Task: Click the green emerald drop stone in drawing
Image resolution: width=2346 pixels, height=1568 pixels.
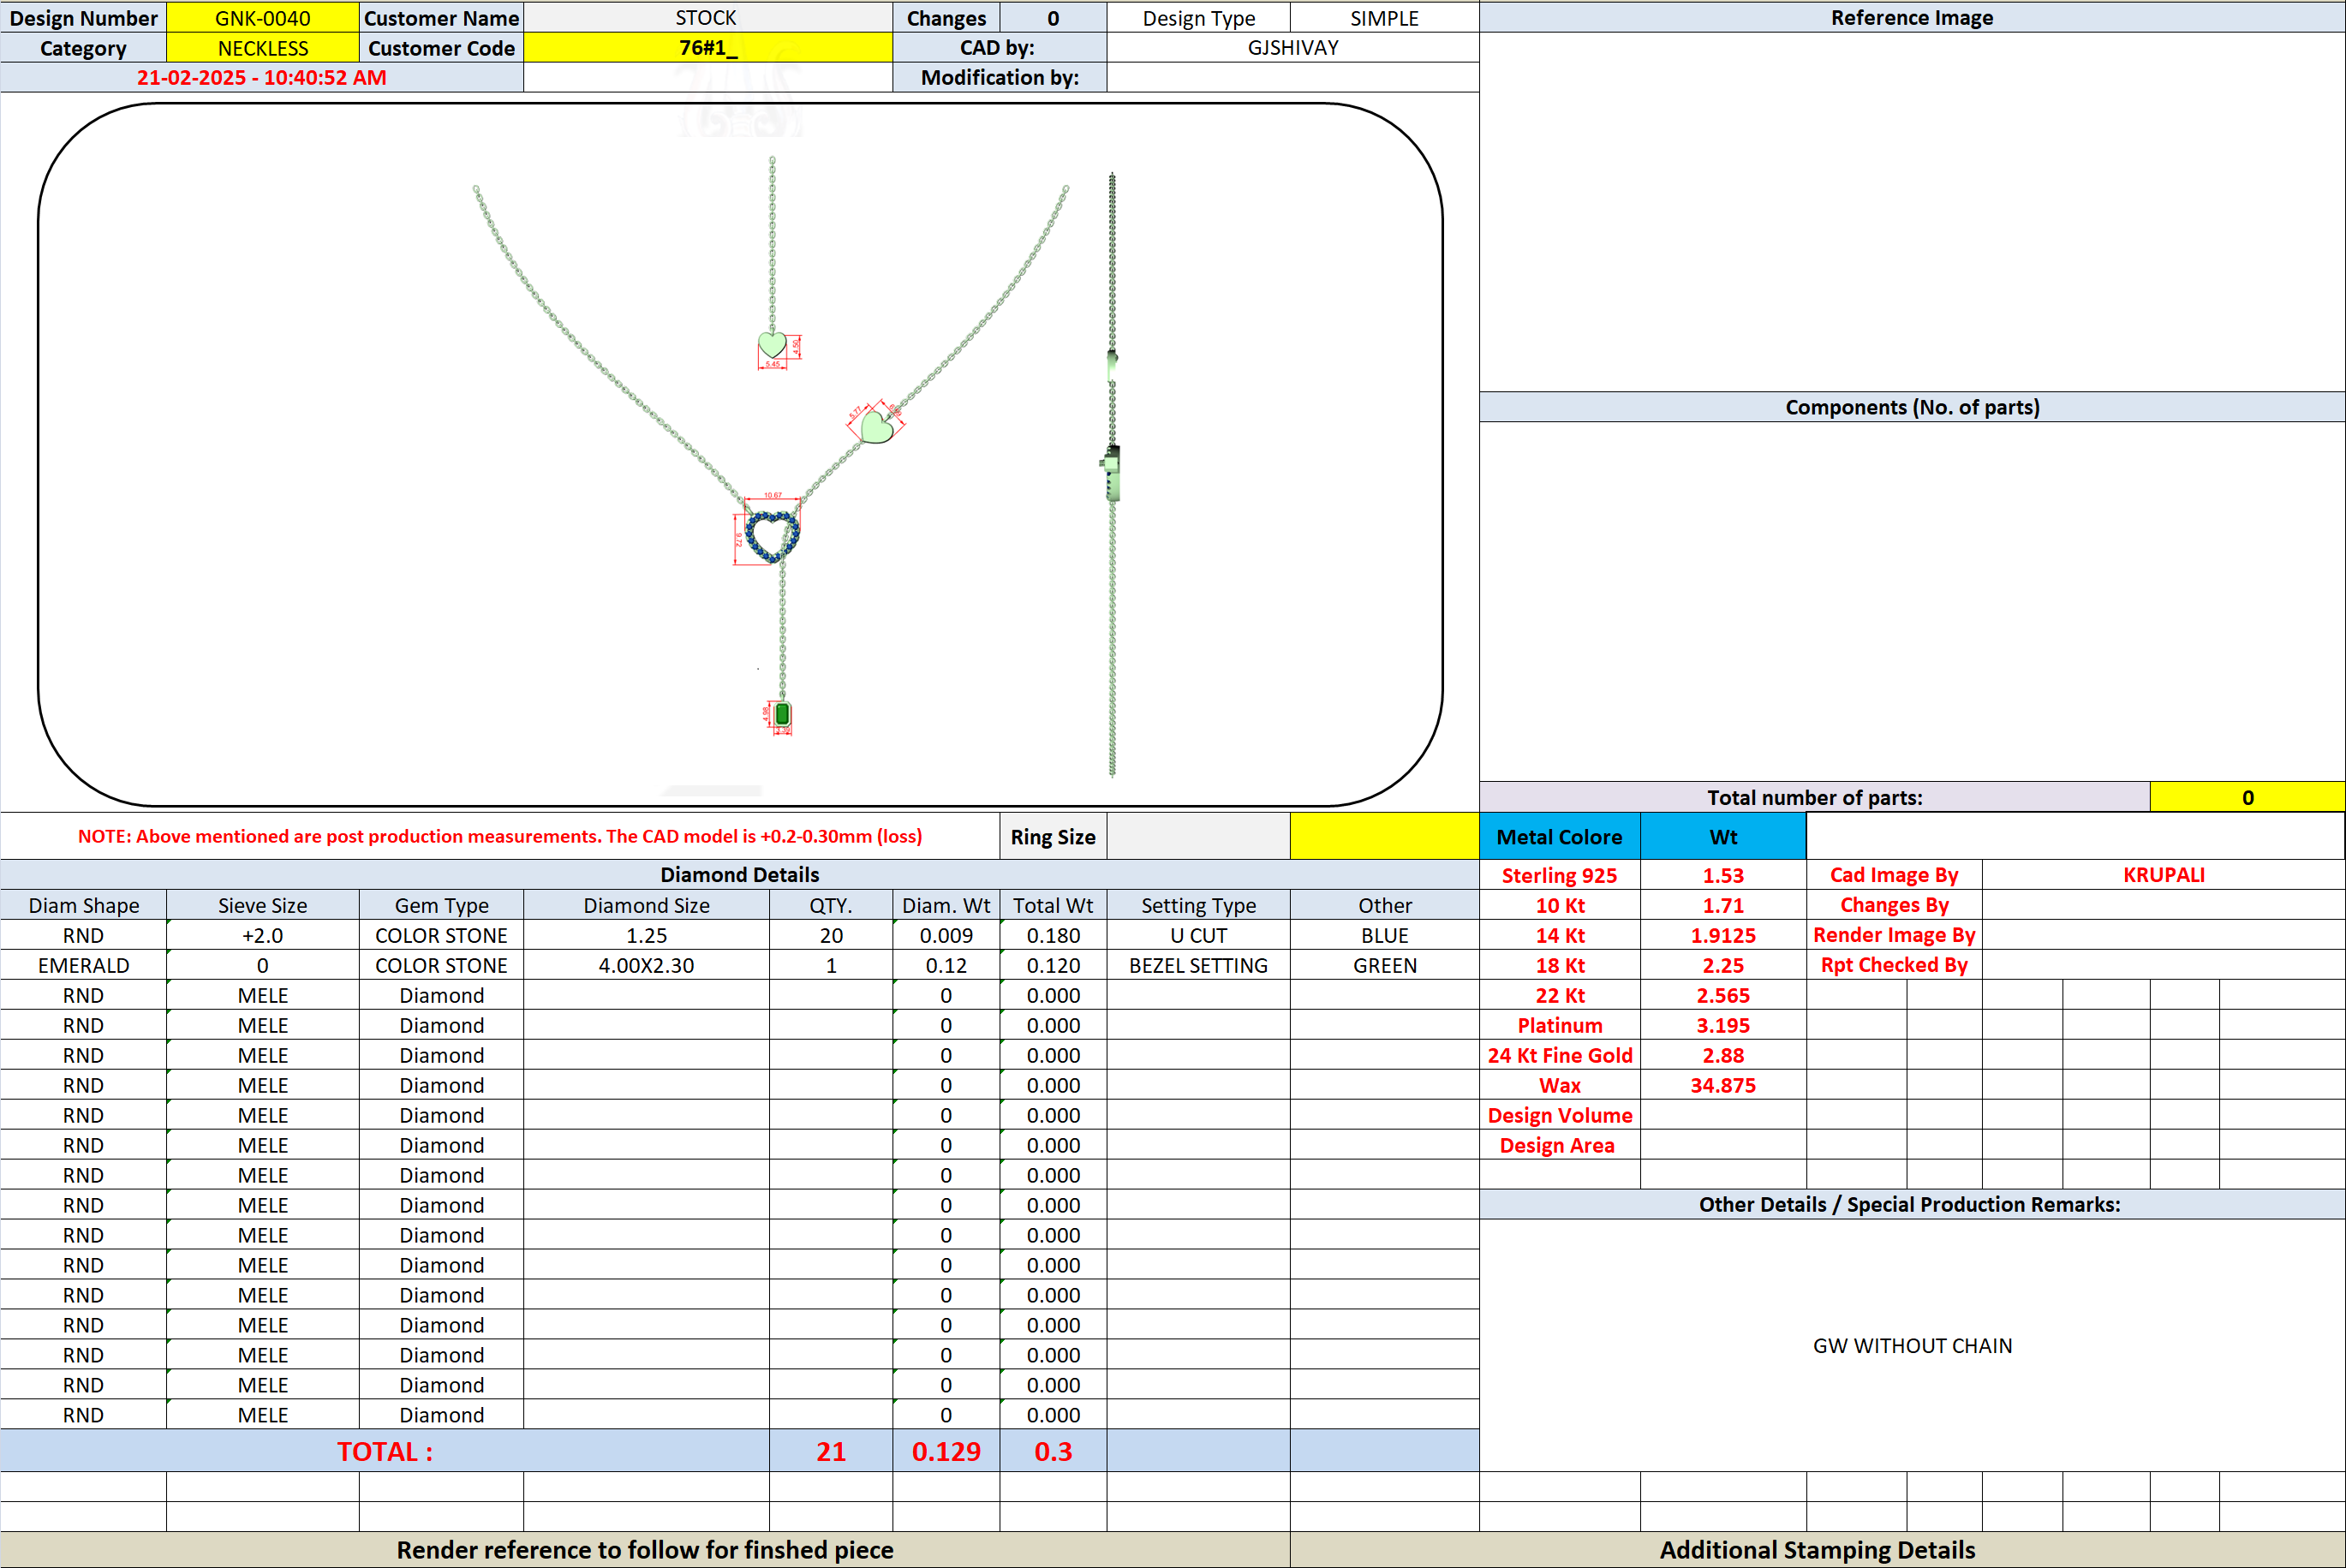Action: (x=783, y=714)
